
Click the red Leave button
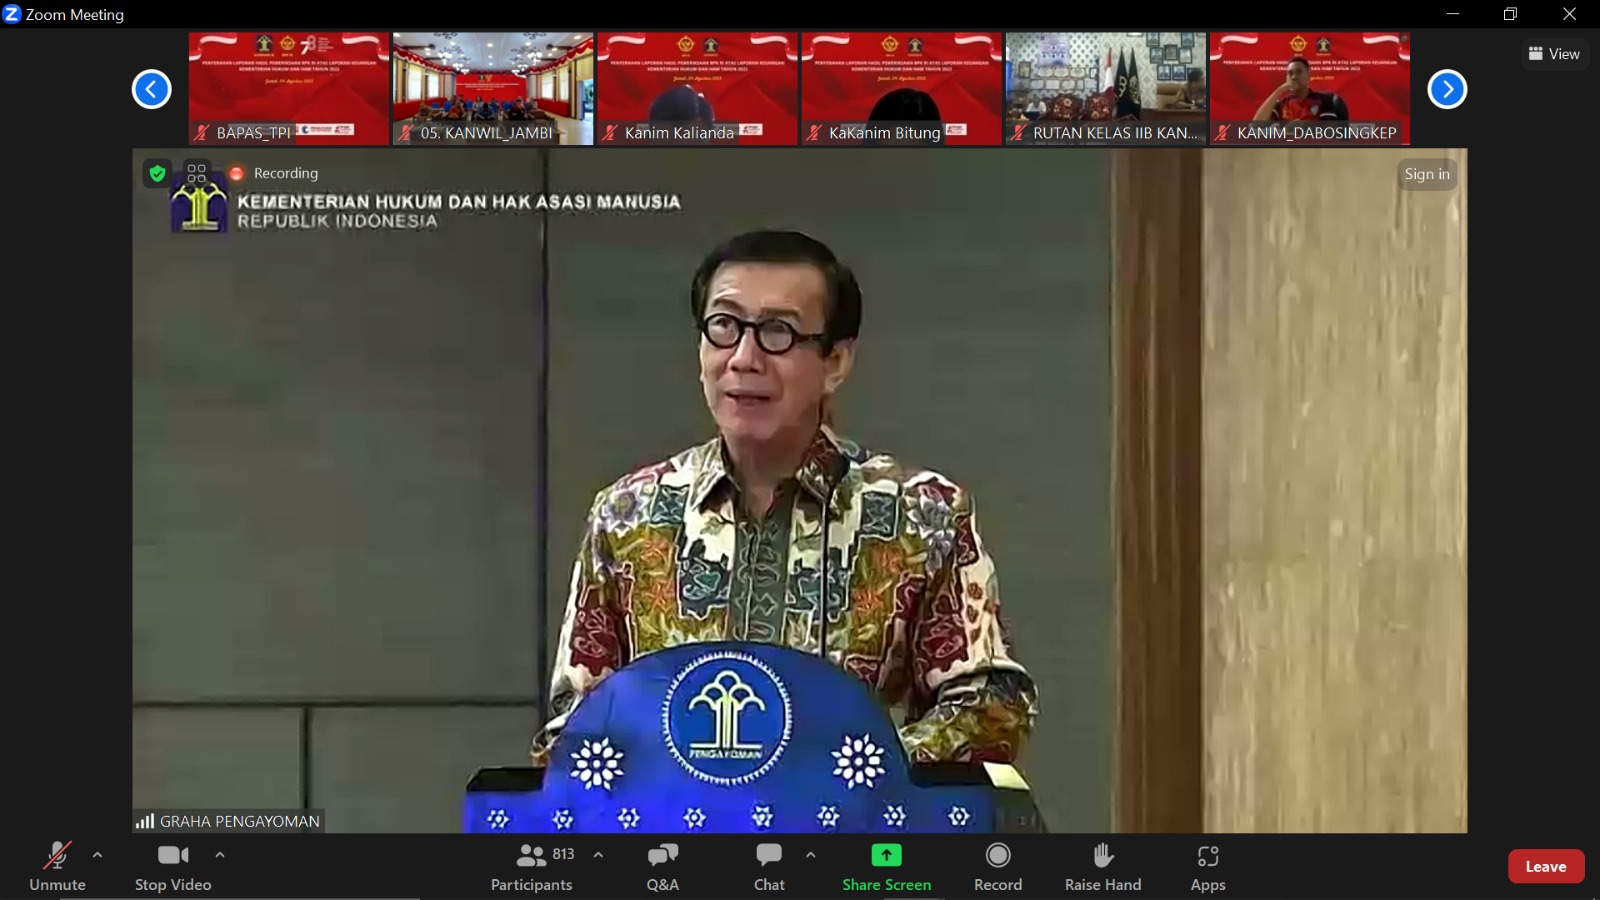1545,866
